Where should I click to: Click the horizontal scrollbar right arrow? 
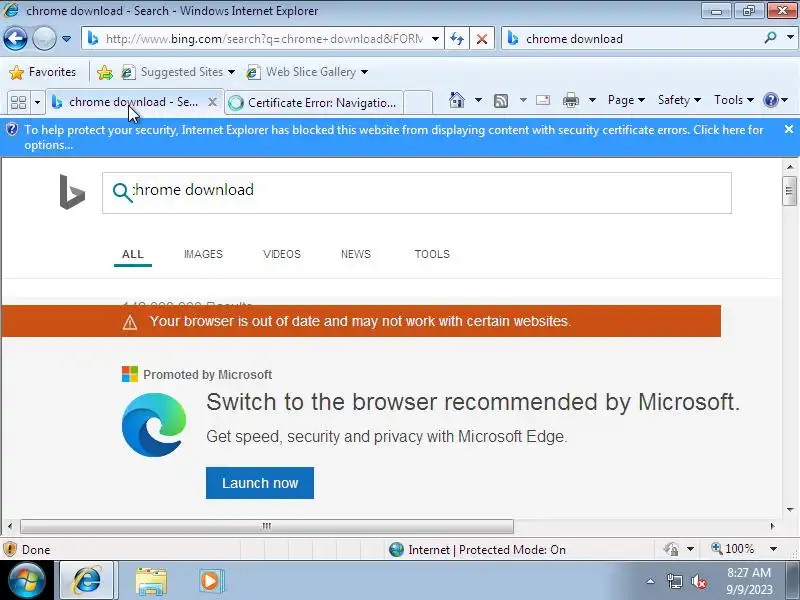(772, 526)
